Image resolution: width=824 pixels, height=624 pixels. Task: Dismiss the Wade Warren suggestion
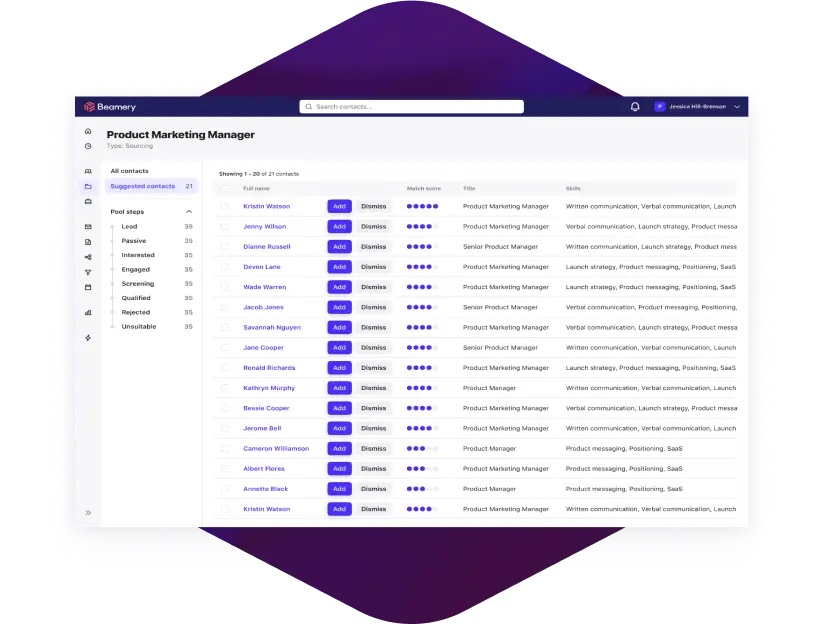pos(373,287)
